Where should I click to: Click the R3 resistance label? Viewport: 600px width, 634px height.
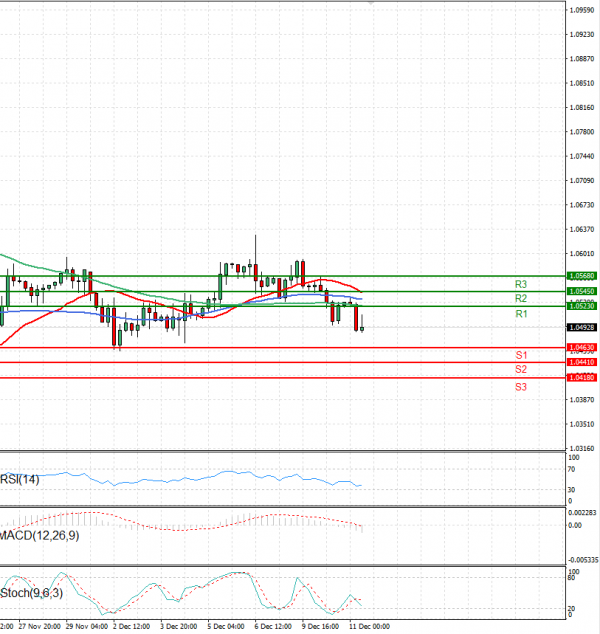point(521,284)
